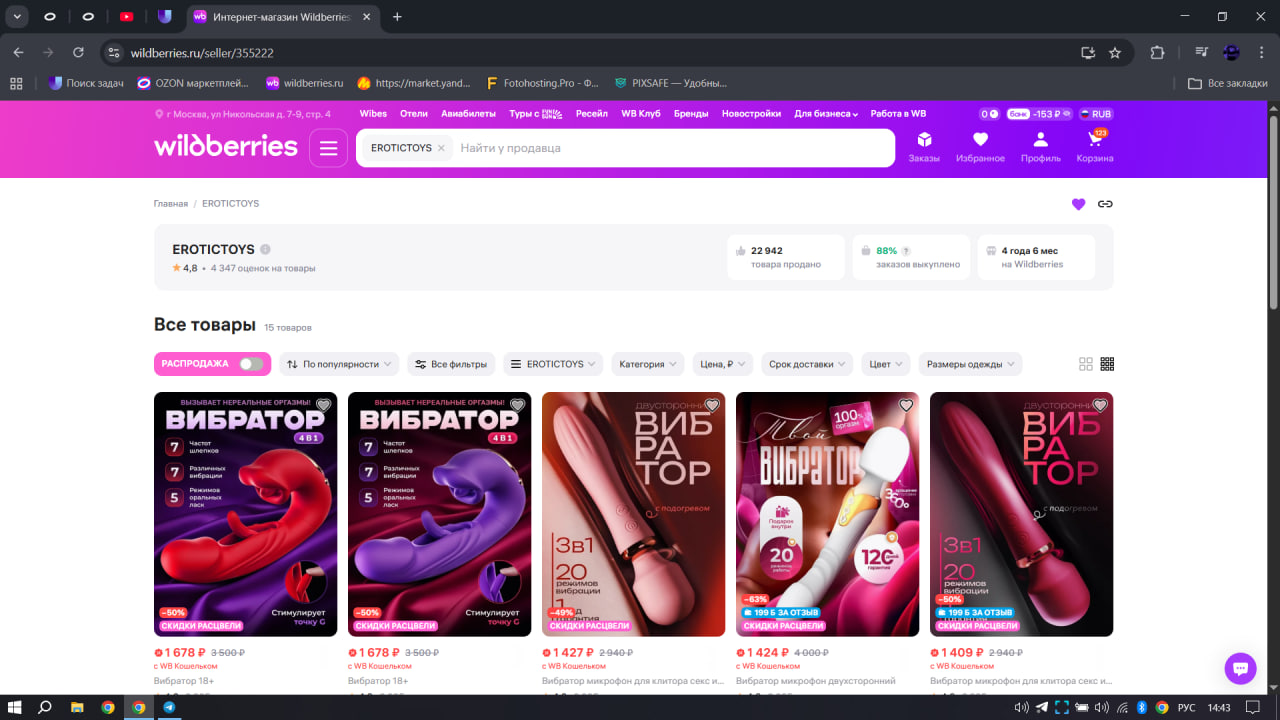
Task: View site information icon in address bar
Action: 114,53
